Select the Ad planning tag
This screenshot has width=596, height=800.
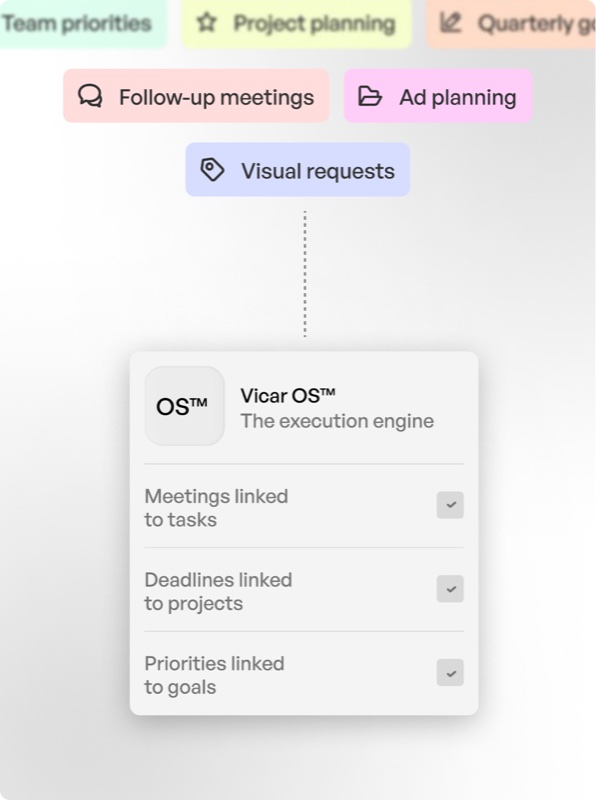438,96
